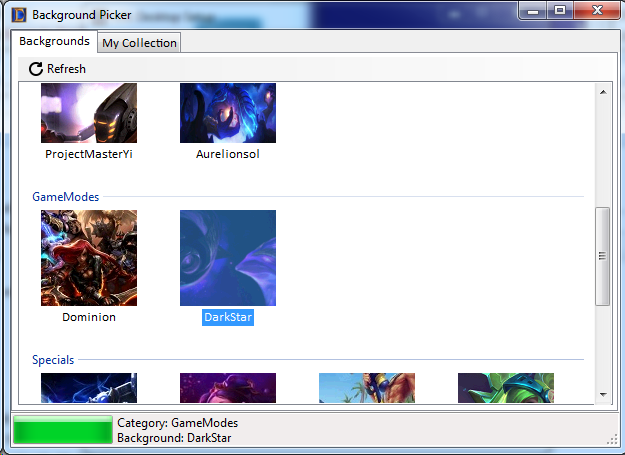Select the Backgrounds tab
This screenshot has height=455, width=625.
tap(54, 41)
